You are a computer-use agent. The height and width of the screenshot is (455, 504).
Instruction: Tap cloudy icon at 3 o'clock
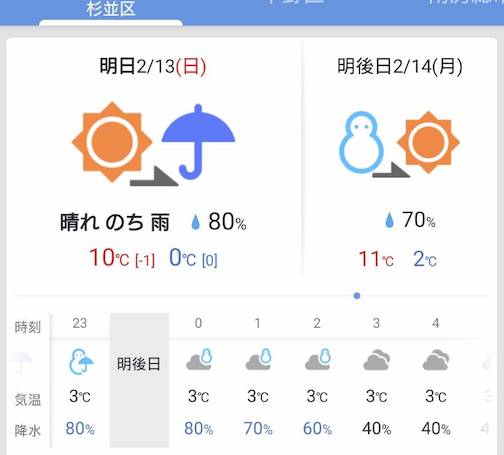pyautogui.click(x=377, y=360)
